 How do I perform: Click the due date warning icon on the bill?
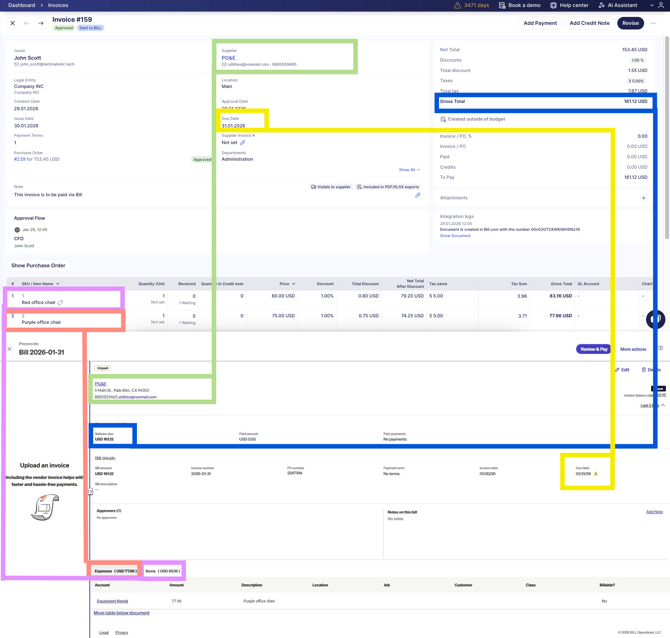pyautogui.click(x=596, y=473)
